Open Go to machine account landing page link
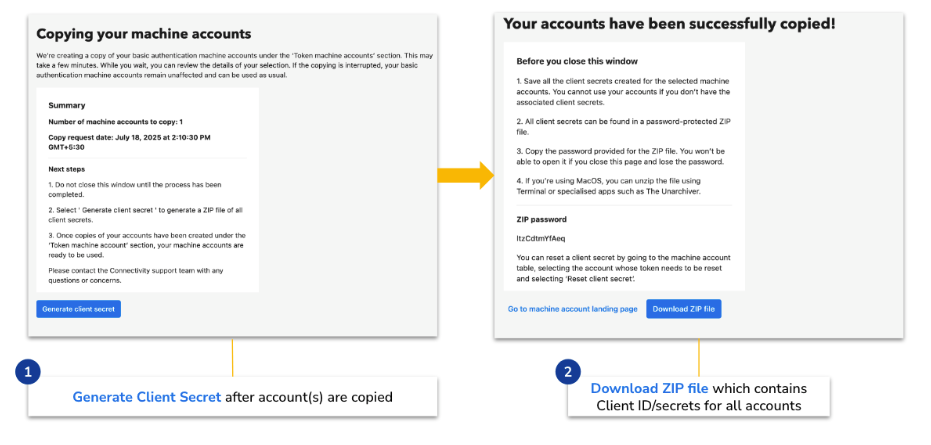The image size is (931, 445). (572, 309)
